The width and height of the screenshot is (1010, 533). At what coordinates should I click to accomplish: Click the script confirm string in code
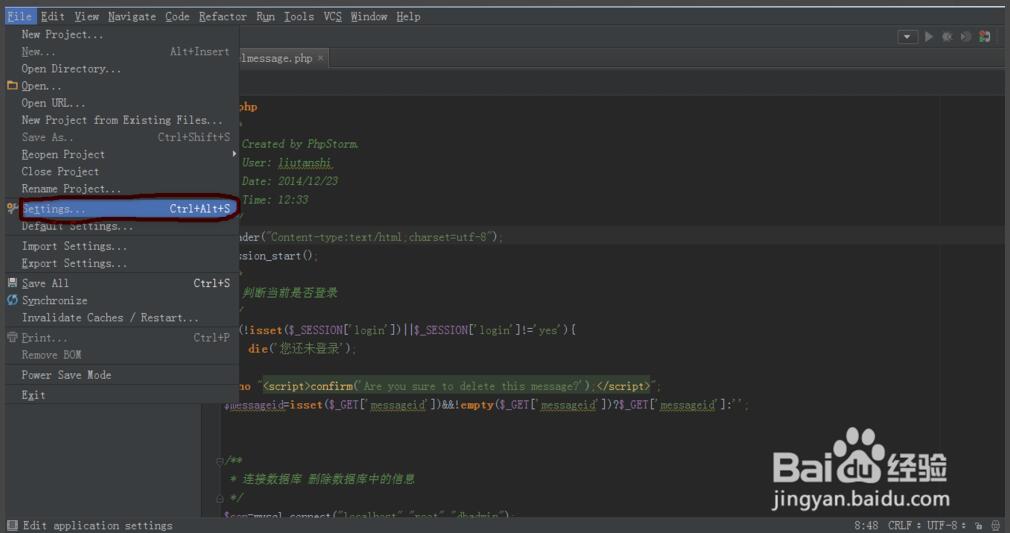coord(457,386)
